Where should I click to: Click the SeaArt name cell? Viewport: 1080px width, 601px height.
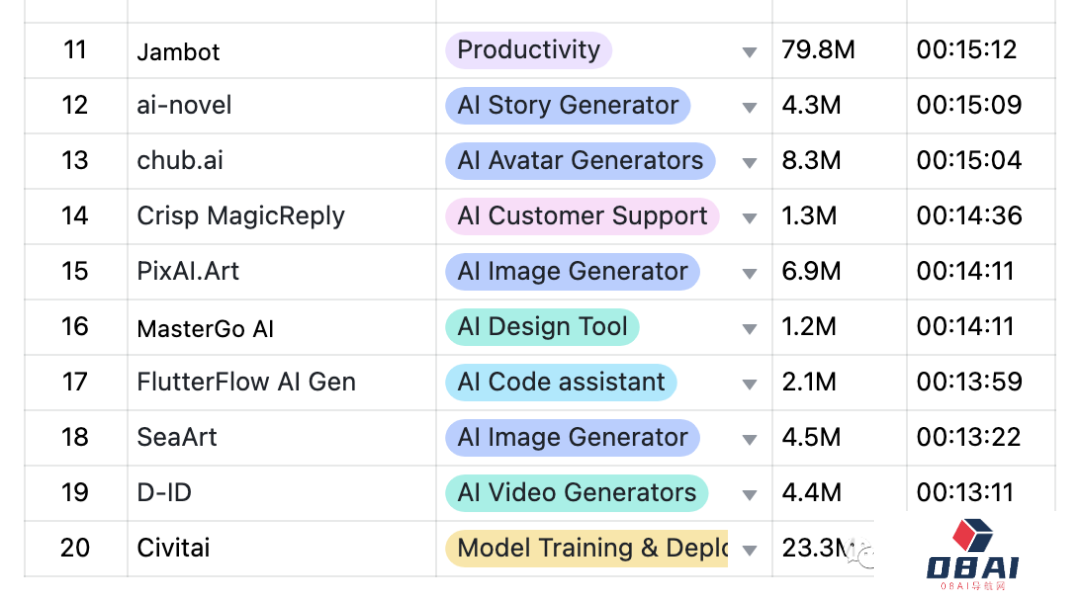click(282, 438)
